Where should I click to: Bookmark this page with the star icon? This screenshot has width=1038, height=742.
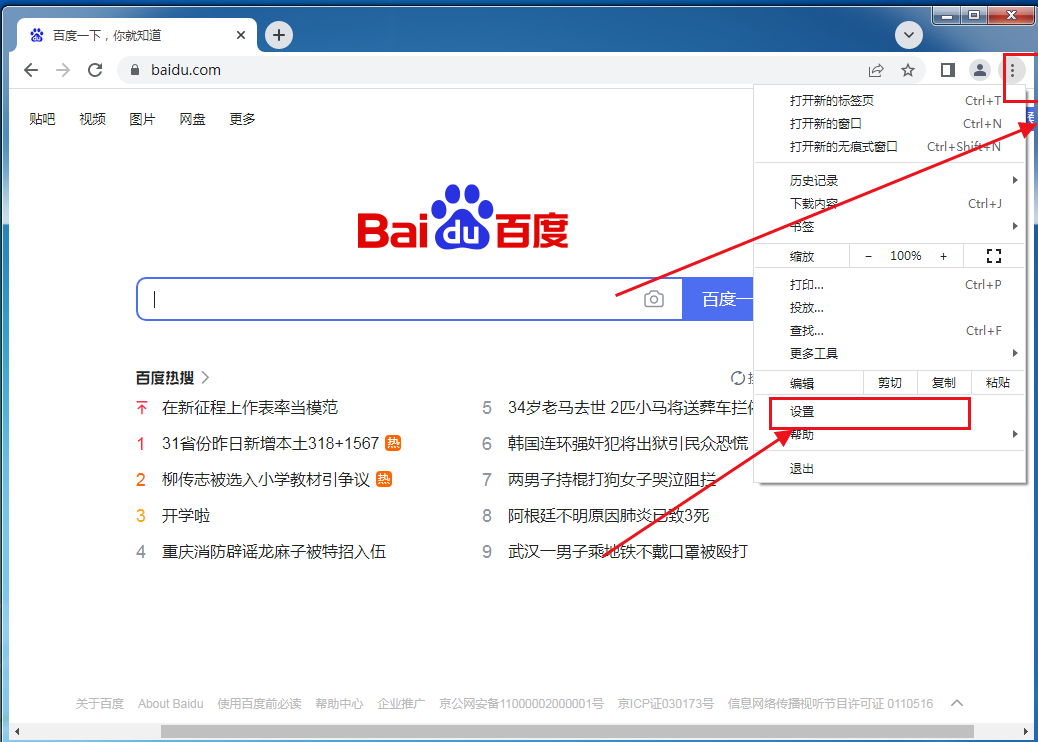908,70
